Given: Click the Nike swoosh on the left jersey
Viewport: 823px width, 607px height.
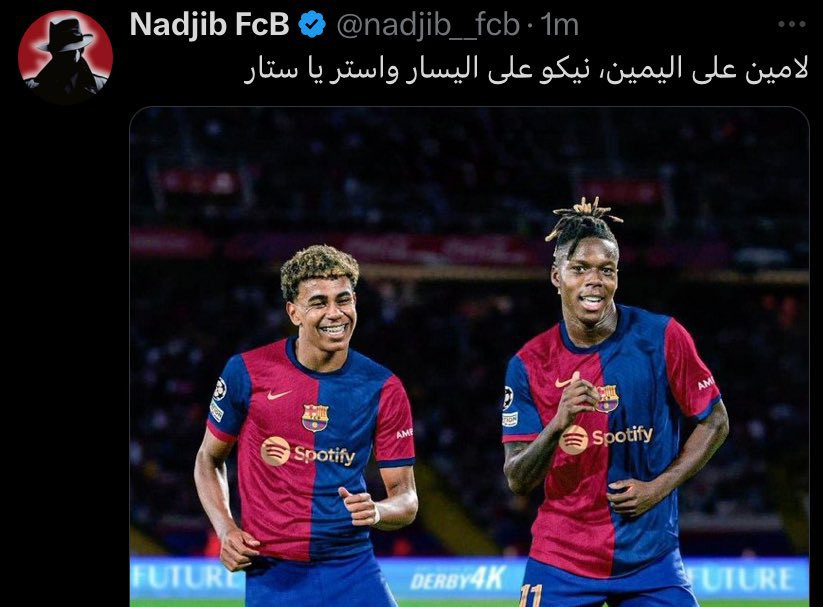Looking at the screenshot, I should [279, 394].
